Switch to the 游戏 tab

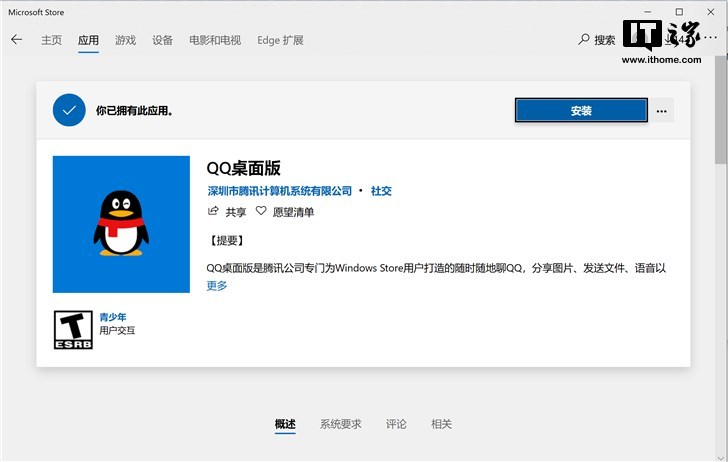tap(125, 40)
